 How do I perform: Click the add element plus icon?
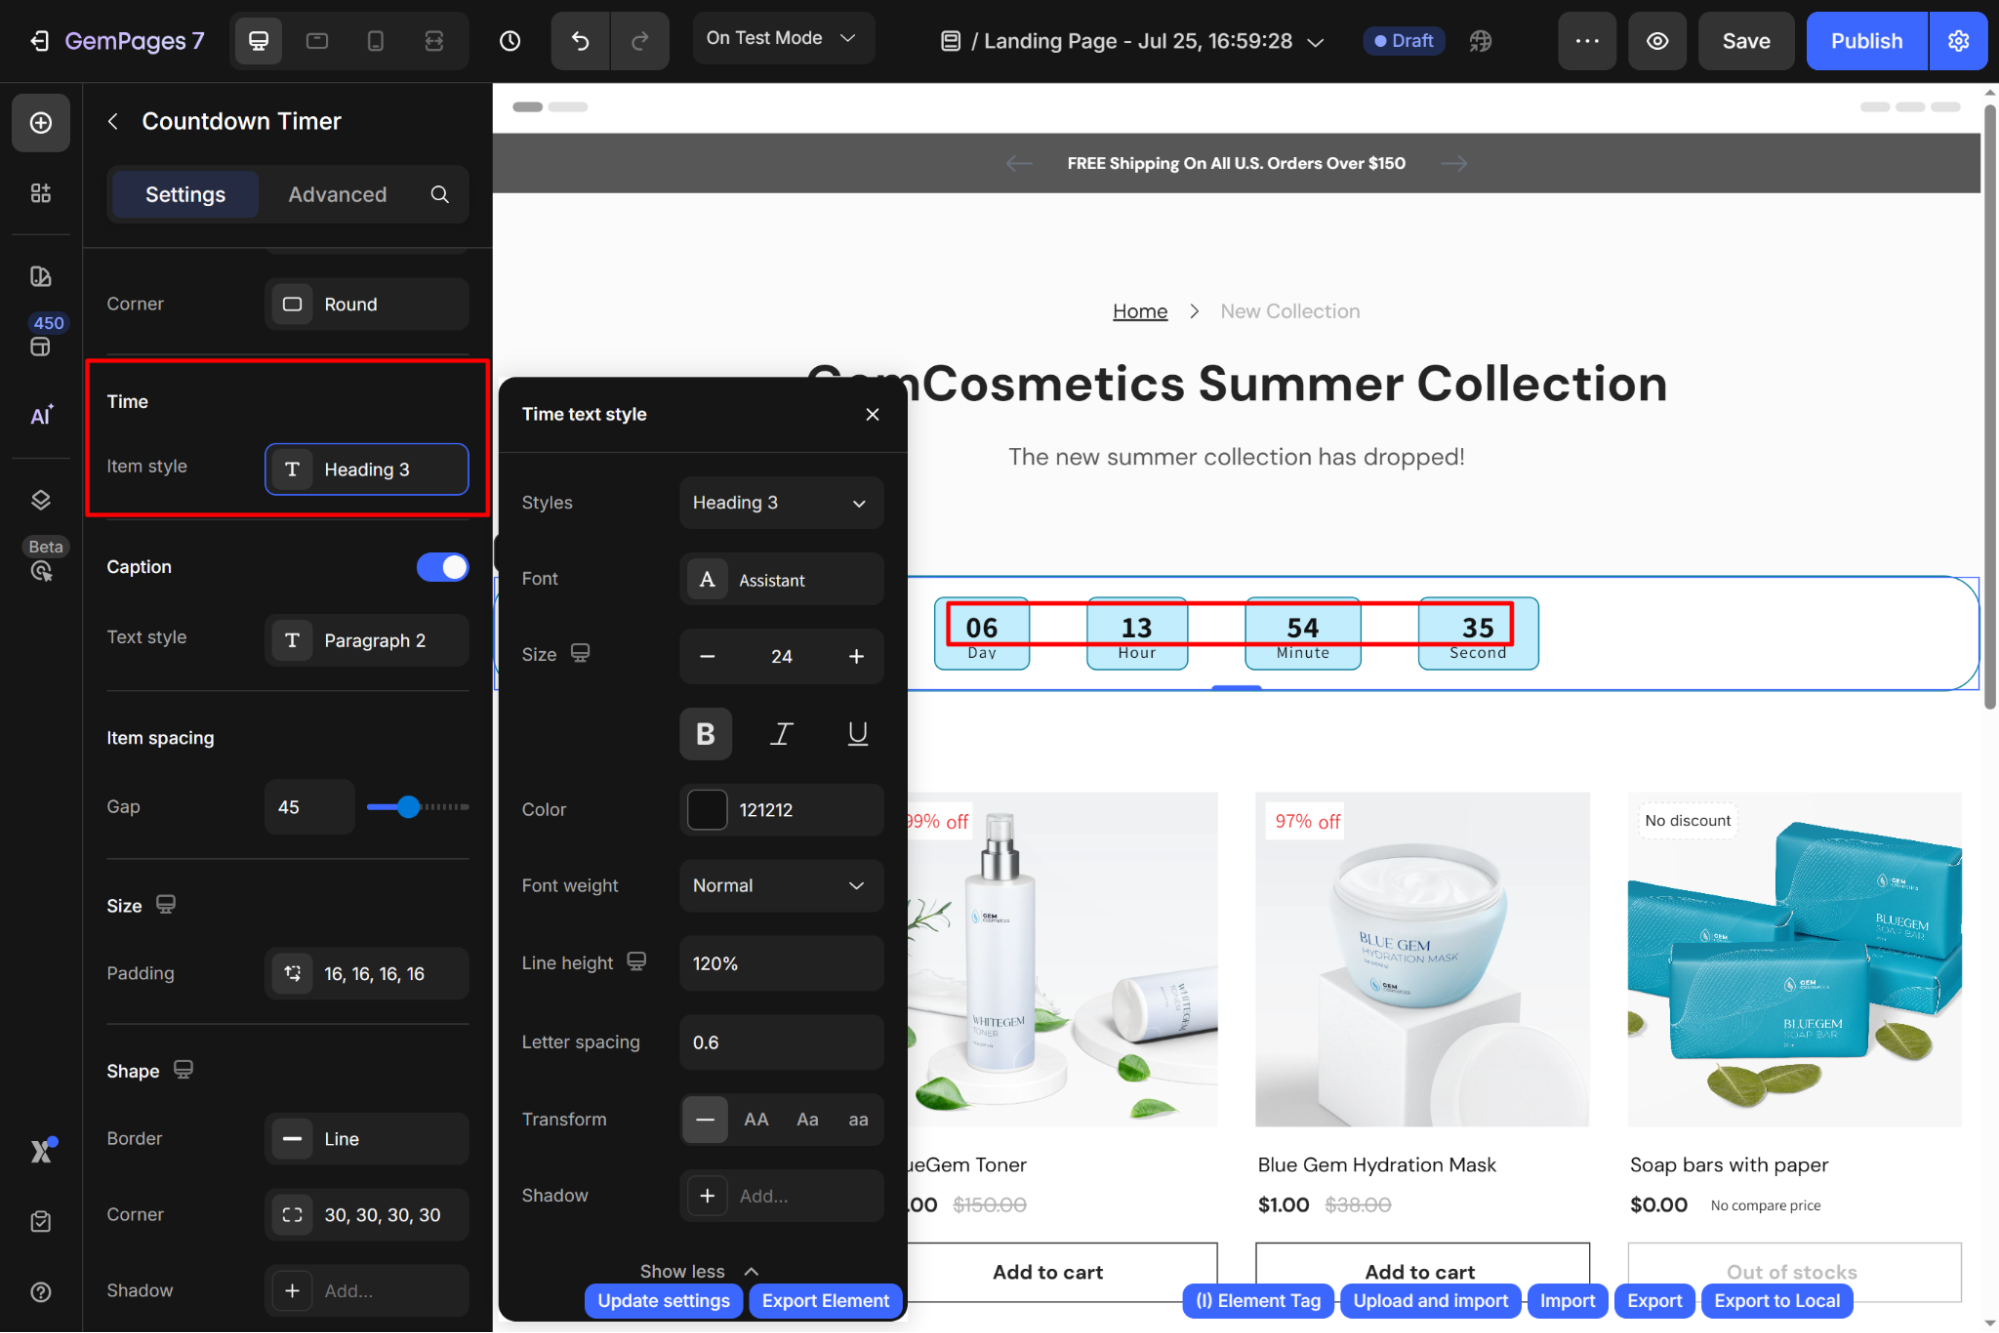point(41,122)
